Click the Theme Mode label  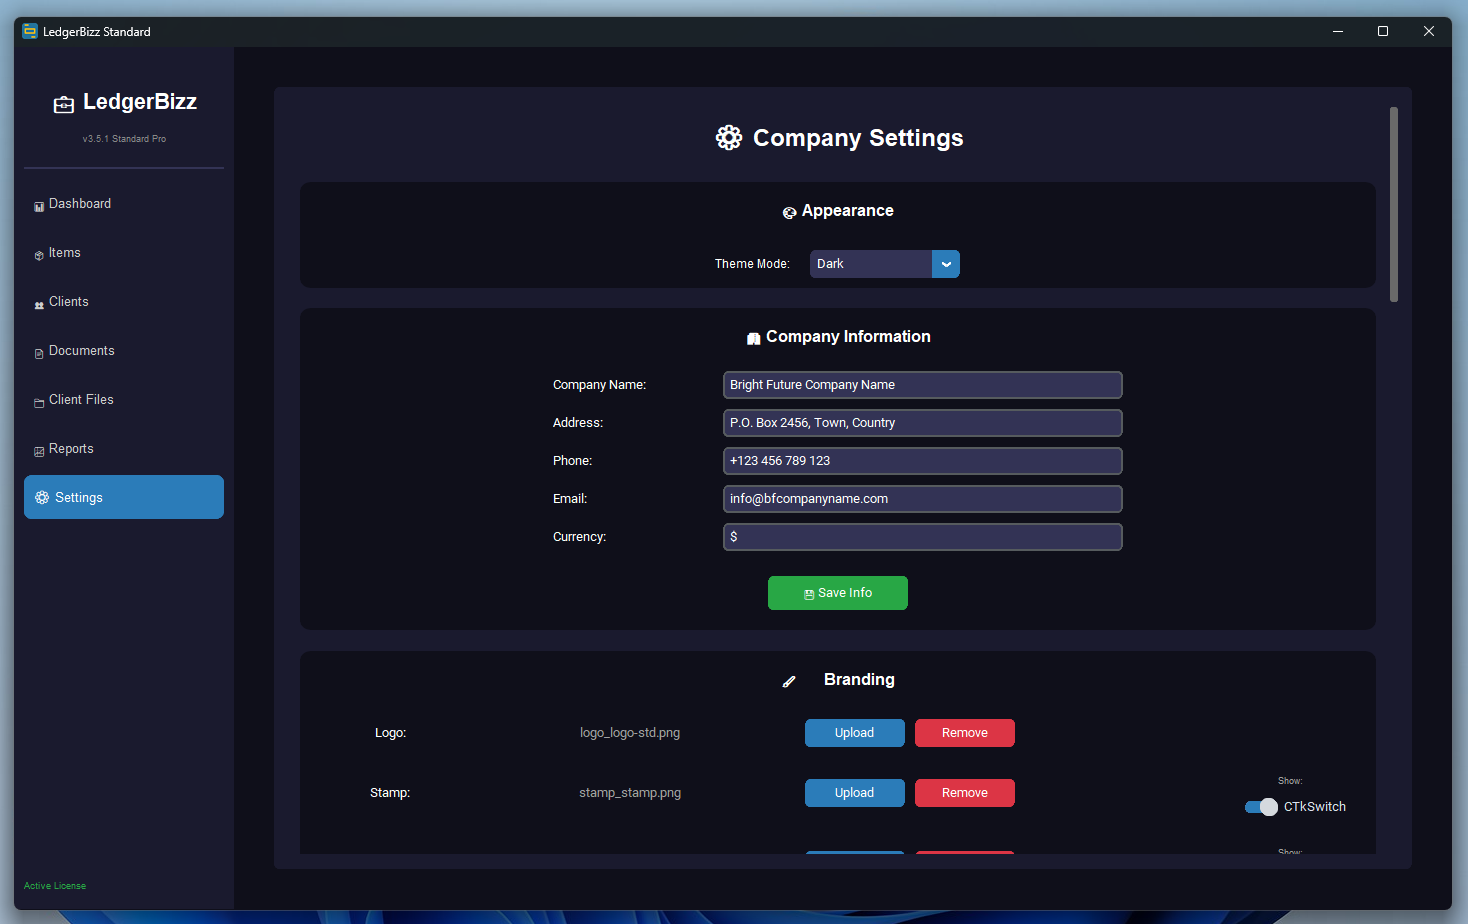752,264
